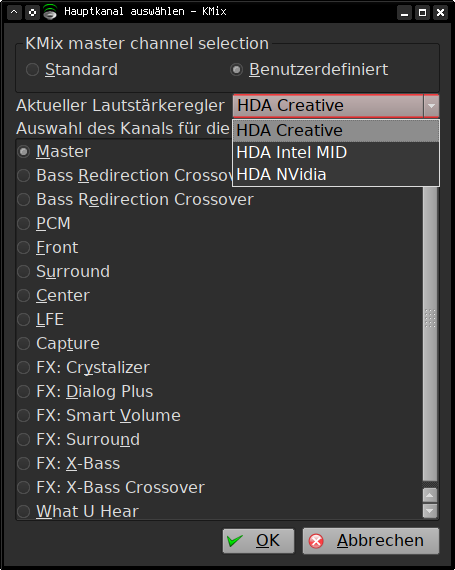Click the red cross icon on Abbrechen
Viewport: 455px width, 570px height.
(316, 541)
